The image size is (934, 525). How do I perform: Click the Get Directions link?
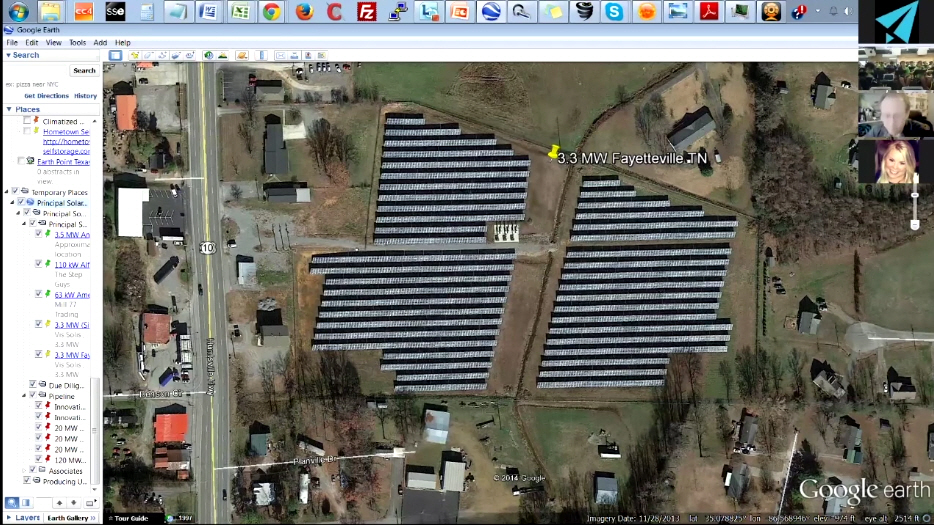[x=46, y=95]
